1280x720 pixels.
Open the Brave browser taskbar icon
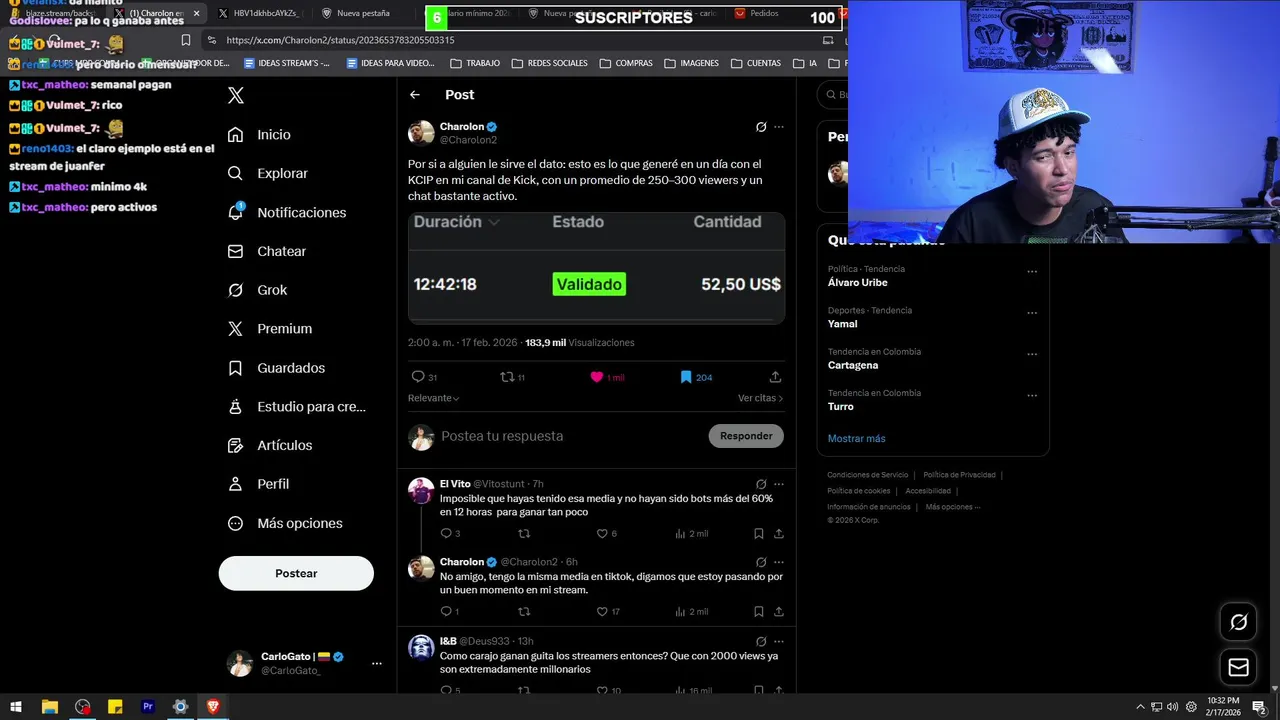coord(213,706)
